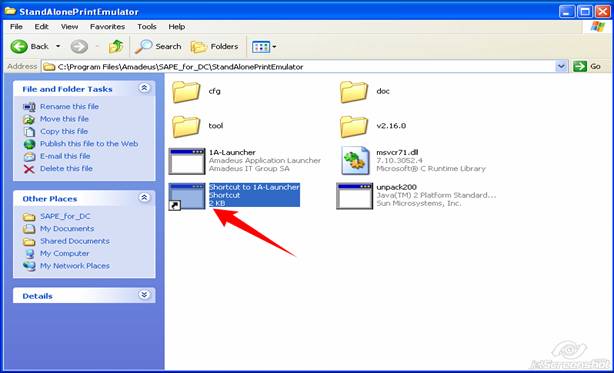
Task: Go to SAPE_for_DC in Other Places
Action: (65, 216)
